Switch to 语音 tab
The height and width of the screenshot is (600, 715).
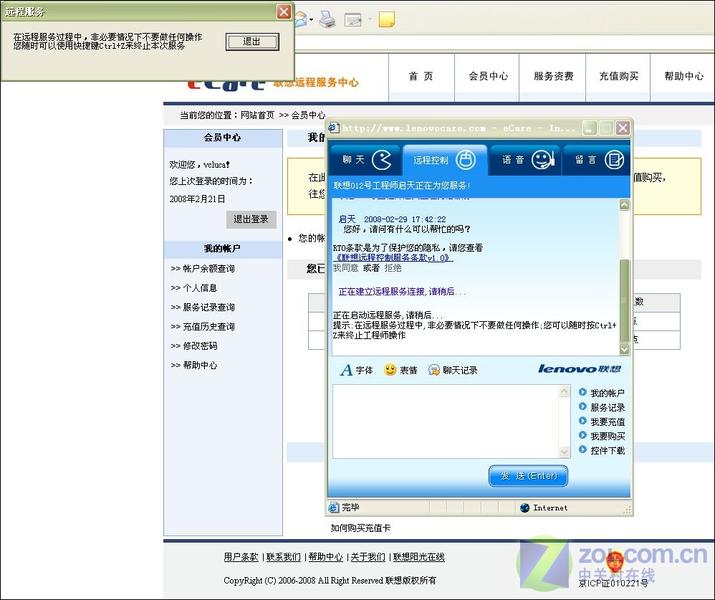point(525,160)
